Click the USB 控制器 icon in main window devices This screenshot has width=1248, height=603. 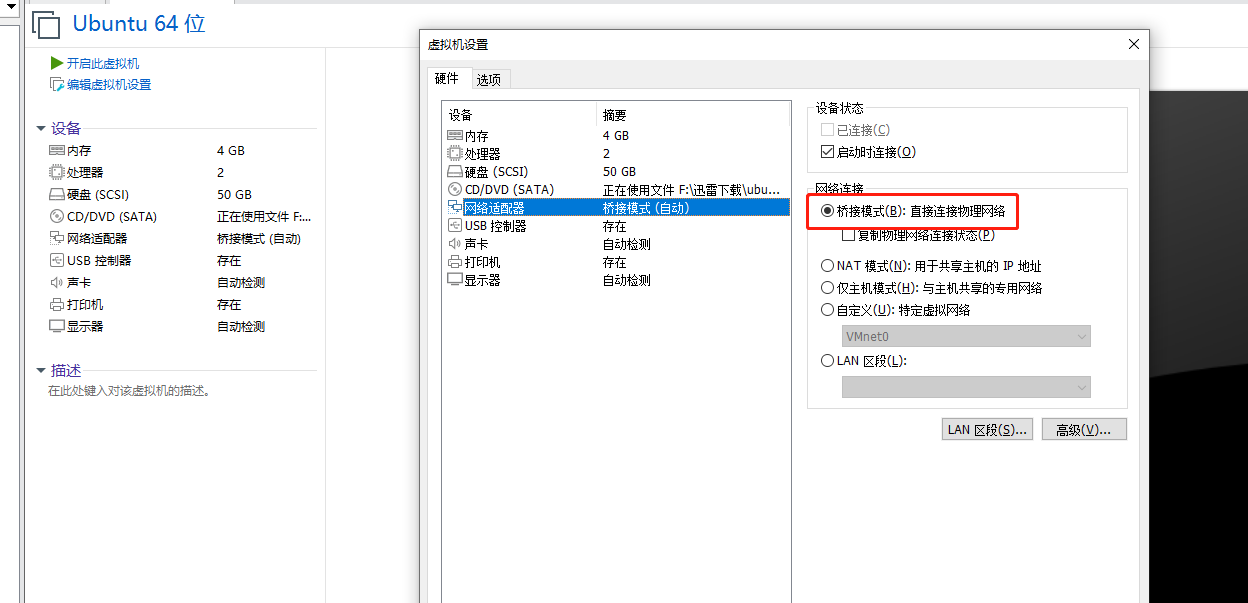[56, 260]
